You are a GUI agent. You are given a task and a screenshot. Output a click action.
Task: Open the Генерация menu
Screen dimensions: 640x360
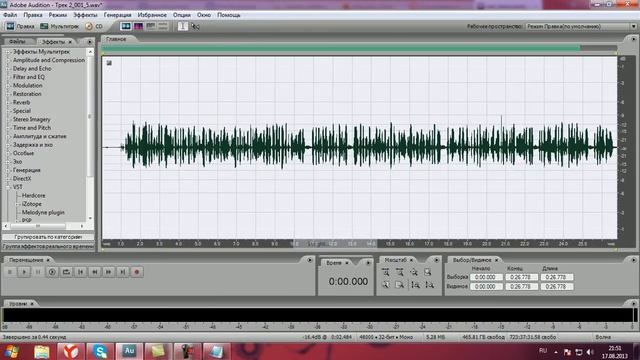click(x=118, y=15)
